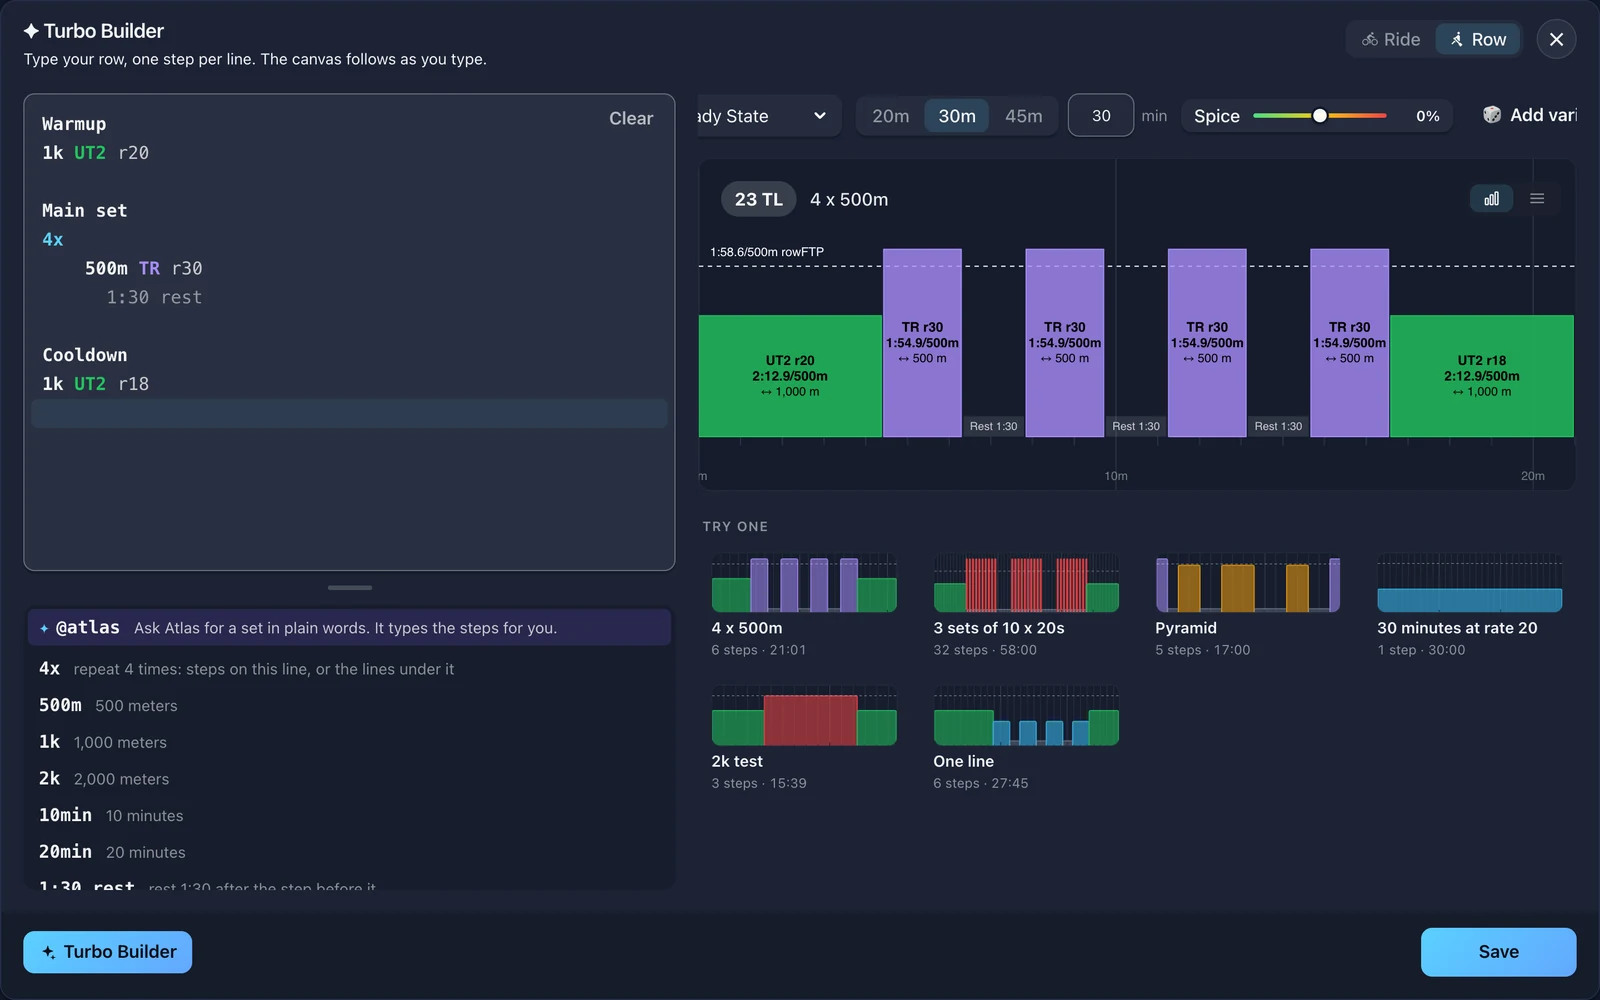Grab the panel resize handle below editor
This screenshot has width=1600, height=1000.
pos(349,587)
